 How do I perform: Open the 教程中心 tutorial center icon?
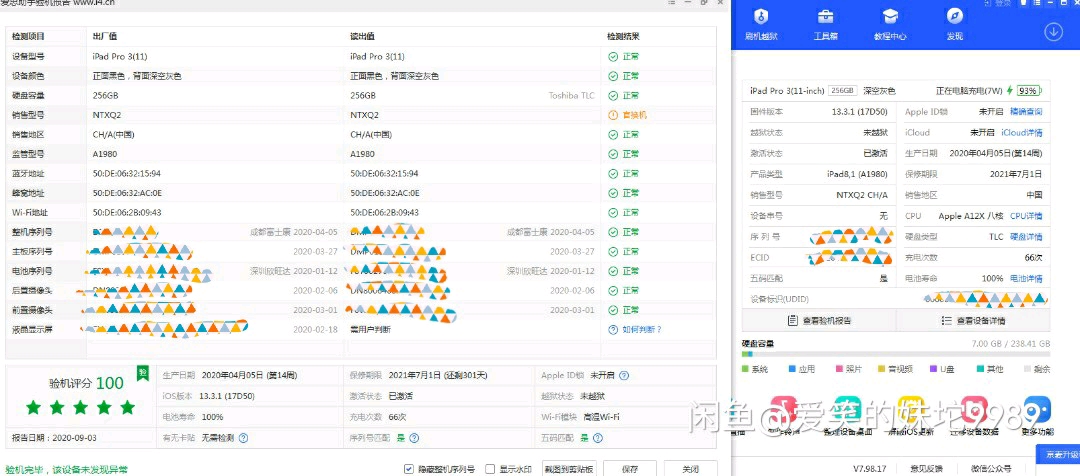pyautogui.click(x=891, y=17)
